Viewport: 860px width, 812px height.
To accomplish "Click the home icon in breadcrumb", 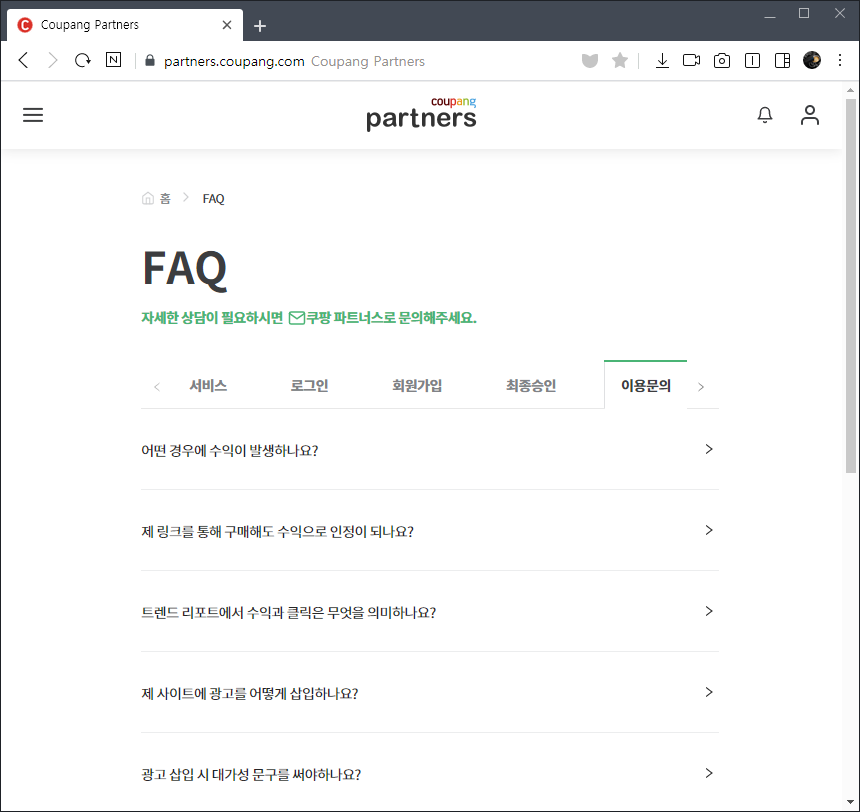I will click(148, 198).
